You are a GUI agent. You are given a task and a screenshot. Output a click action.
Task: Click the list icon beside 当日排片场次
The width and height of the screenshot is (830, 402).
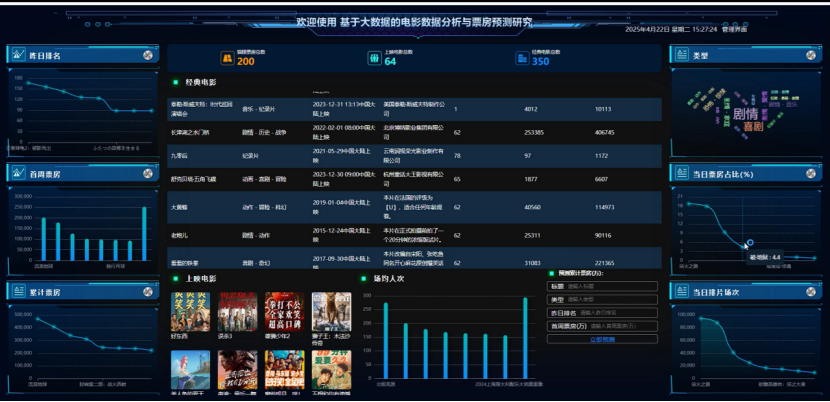(681, 291)
